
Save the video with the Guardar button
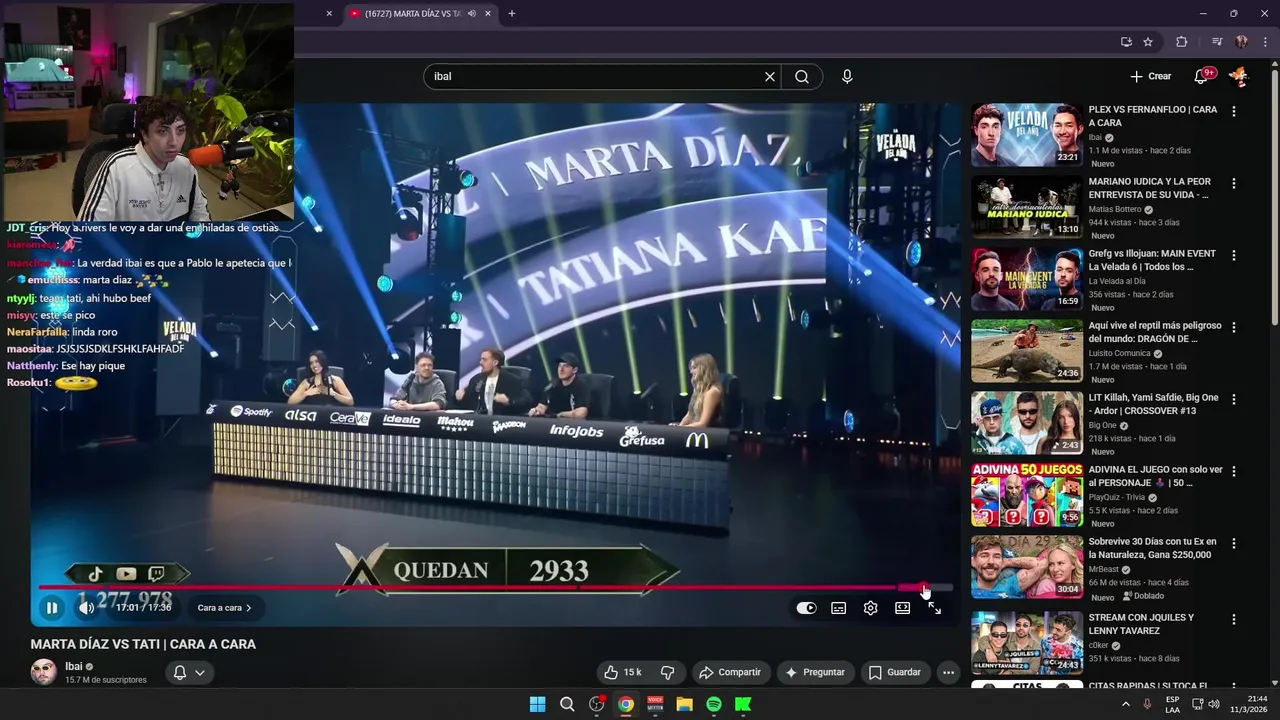(894, 672)
